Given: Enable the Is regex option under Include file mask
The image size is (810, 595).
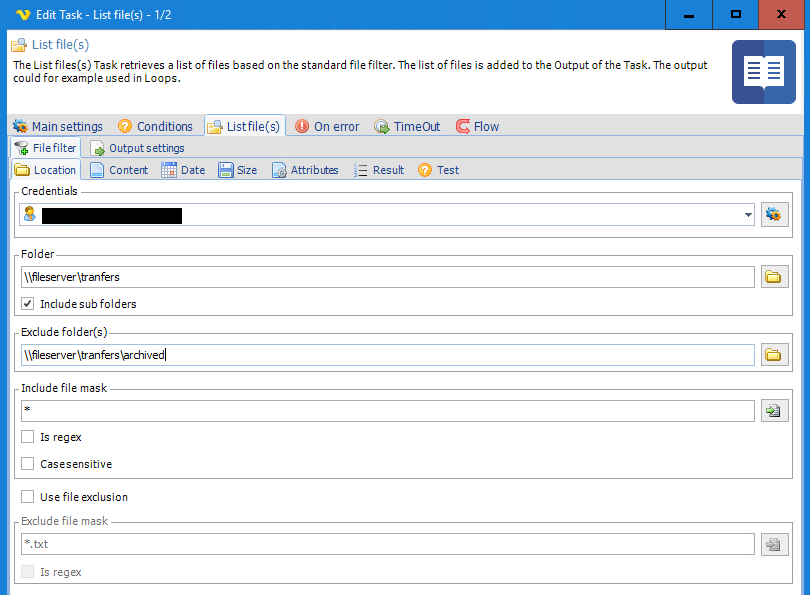Looking at the screenshot, I should [28, 437].
